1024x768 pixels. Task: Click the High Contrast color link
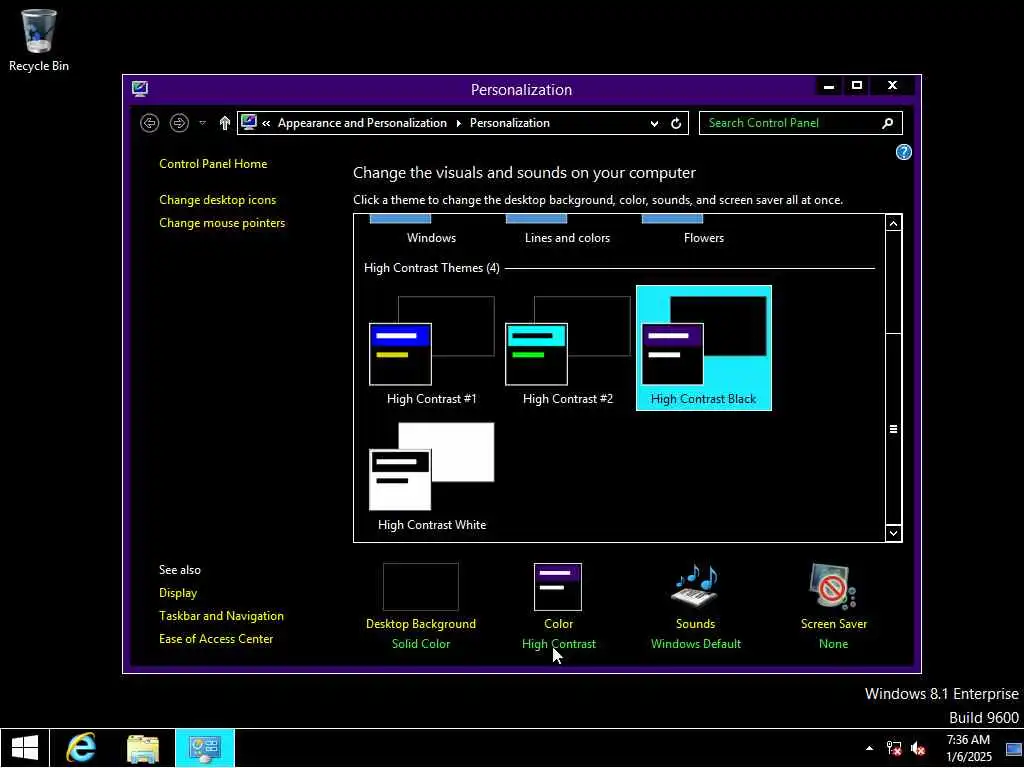(x=558, y=644)
